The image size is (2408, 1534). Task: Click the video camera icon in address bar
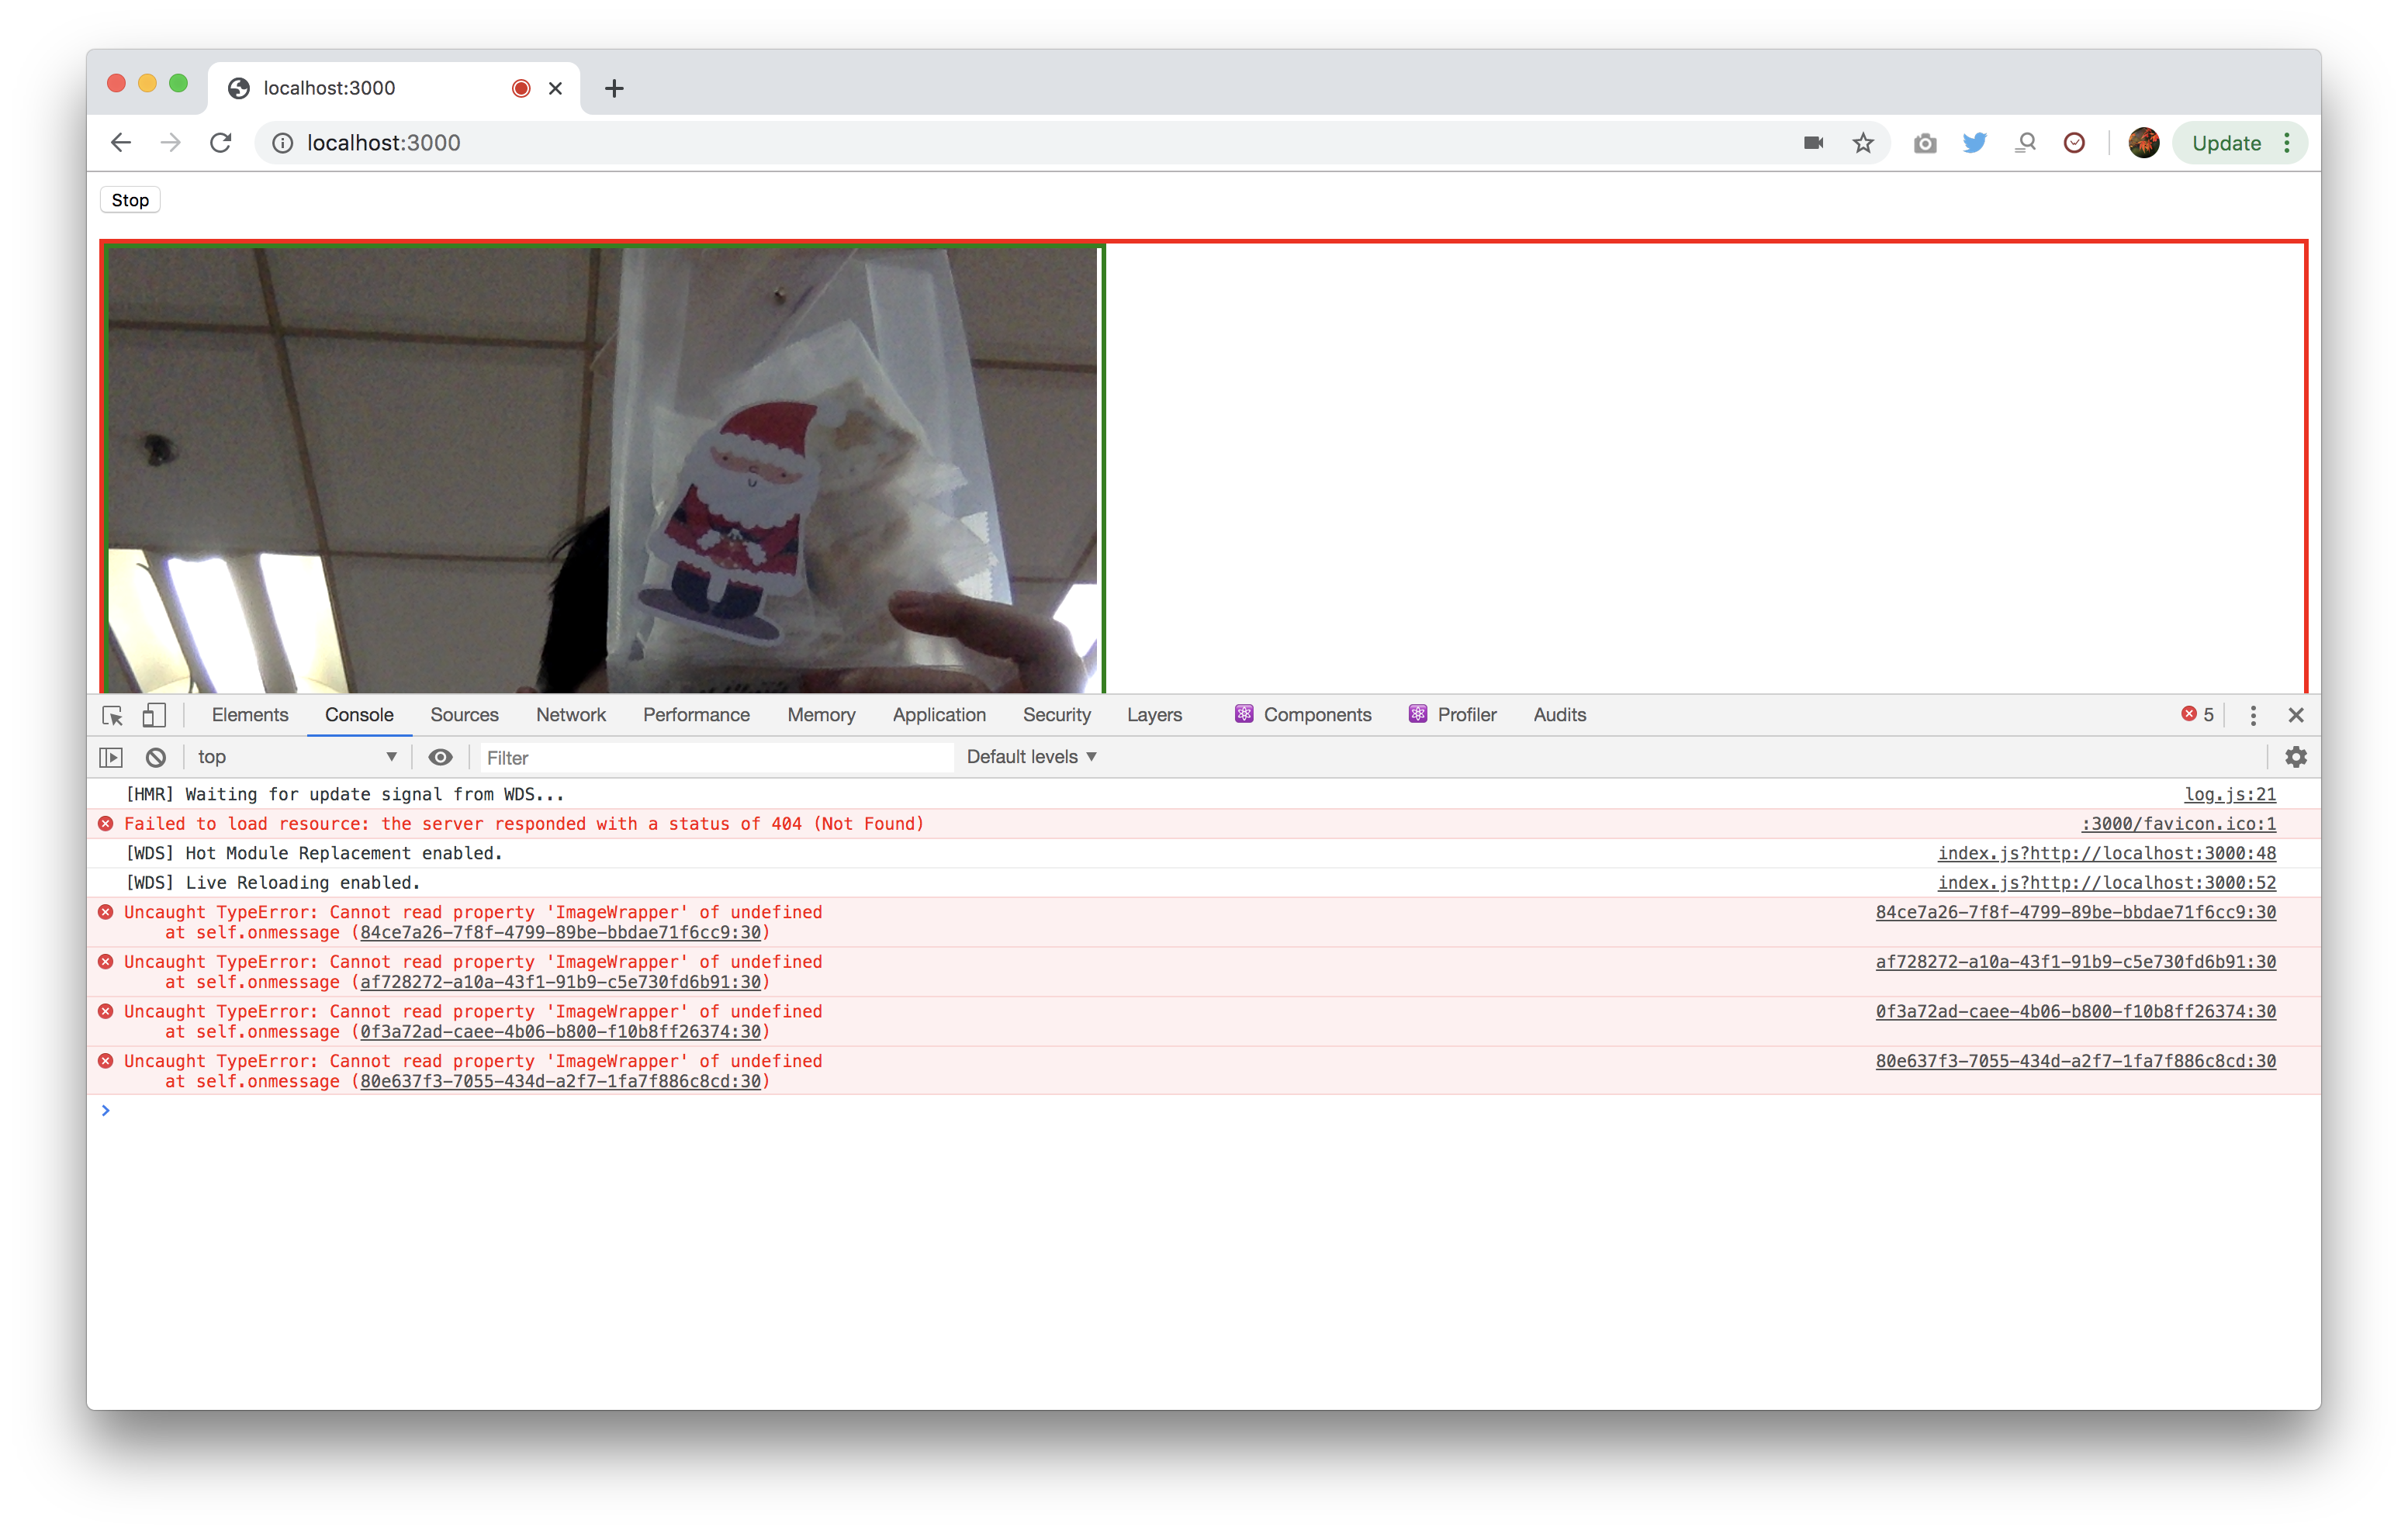click(1812, 142)
